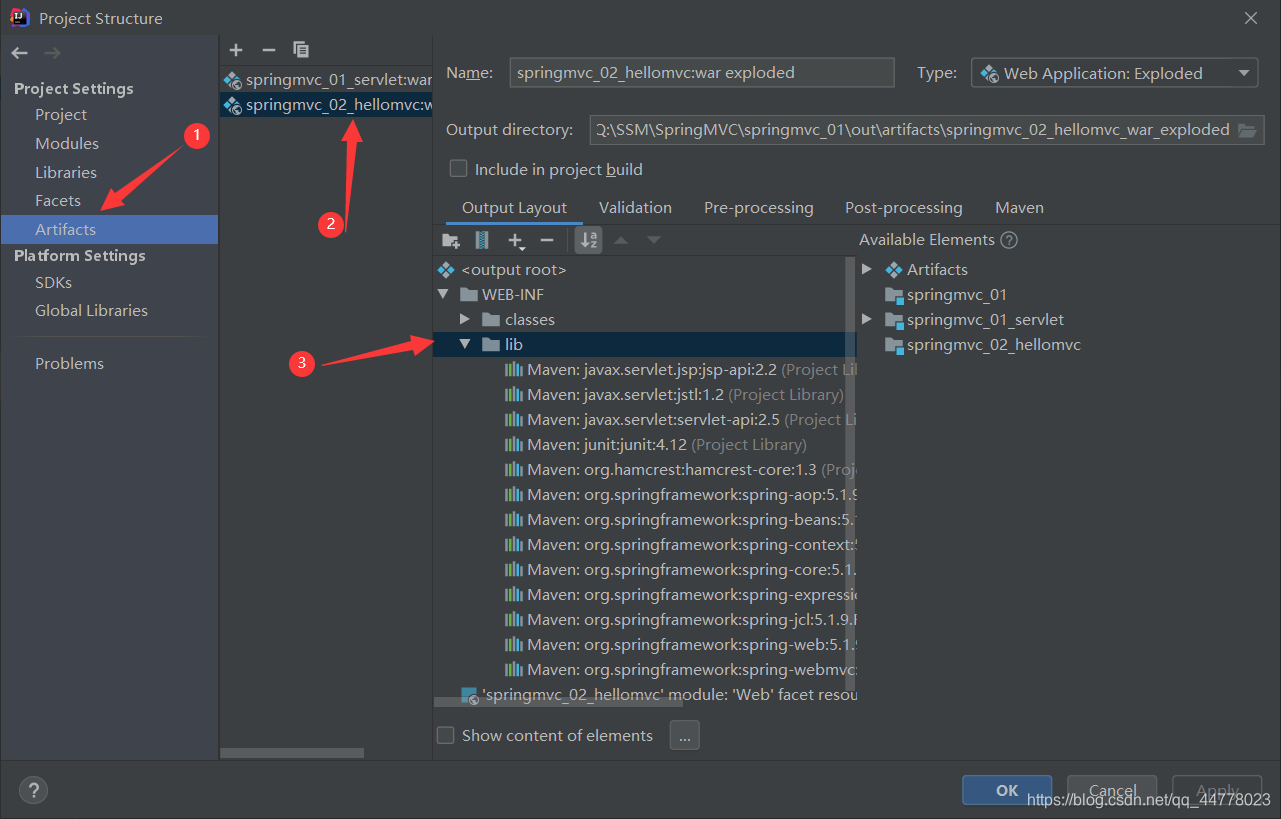
Task: Click the OK button
Action: [1007, 790]
